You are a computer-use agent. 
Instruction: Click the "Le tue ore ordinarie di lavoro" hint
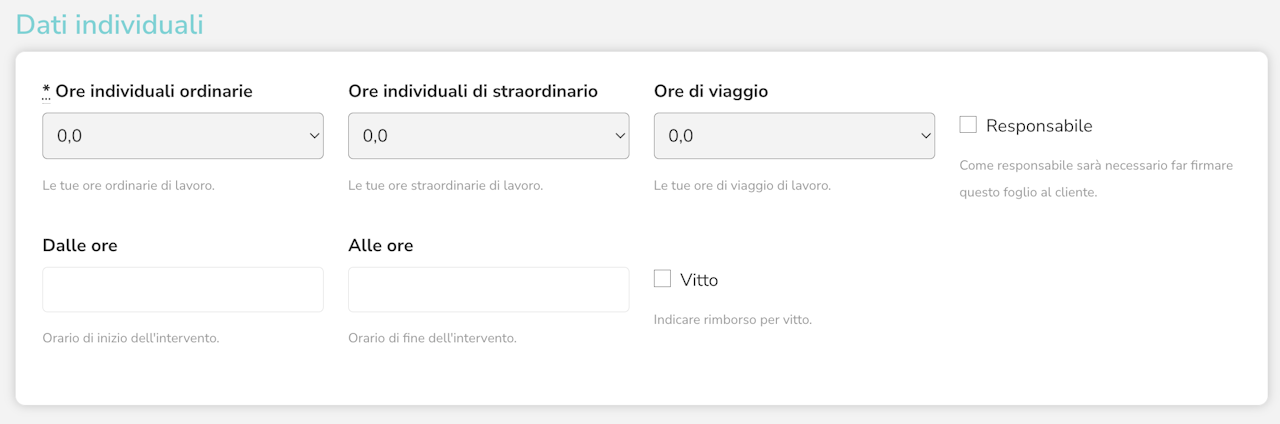(x=128, y=186)
